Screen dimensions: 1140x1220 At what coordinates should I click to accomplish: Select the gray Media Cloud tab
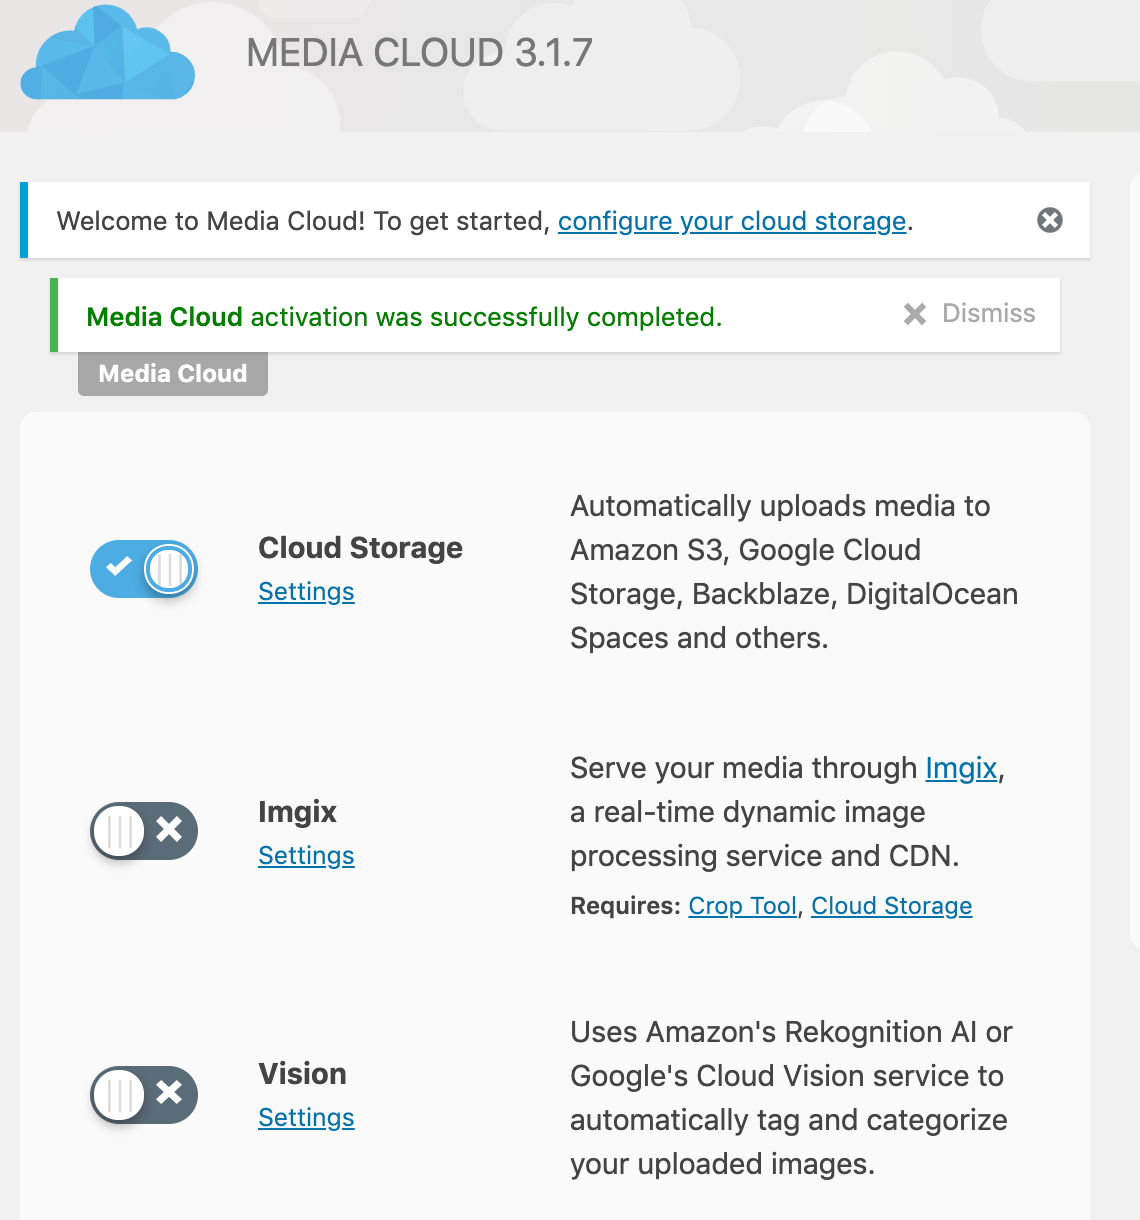click(x=173, y=373)
